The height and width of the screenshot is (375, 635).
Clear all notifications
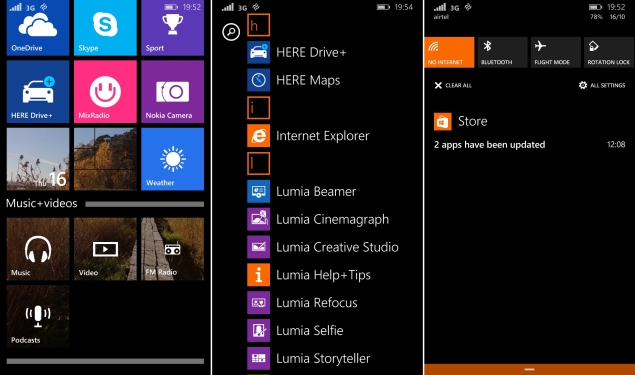[x=453, y=85]
